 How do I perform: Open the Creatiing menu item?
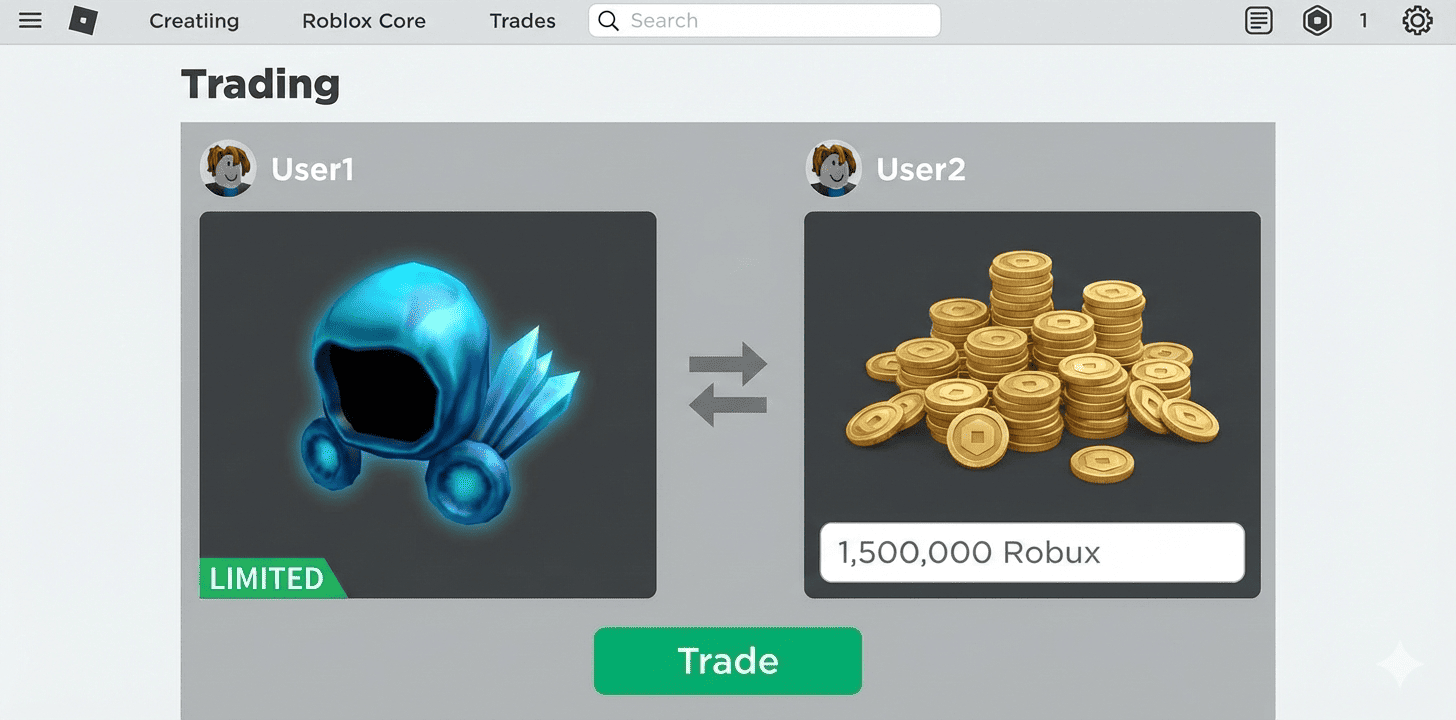tap(194, 21)
